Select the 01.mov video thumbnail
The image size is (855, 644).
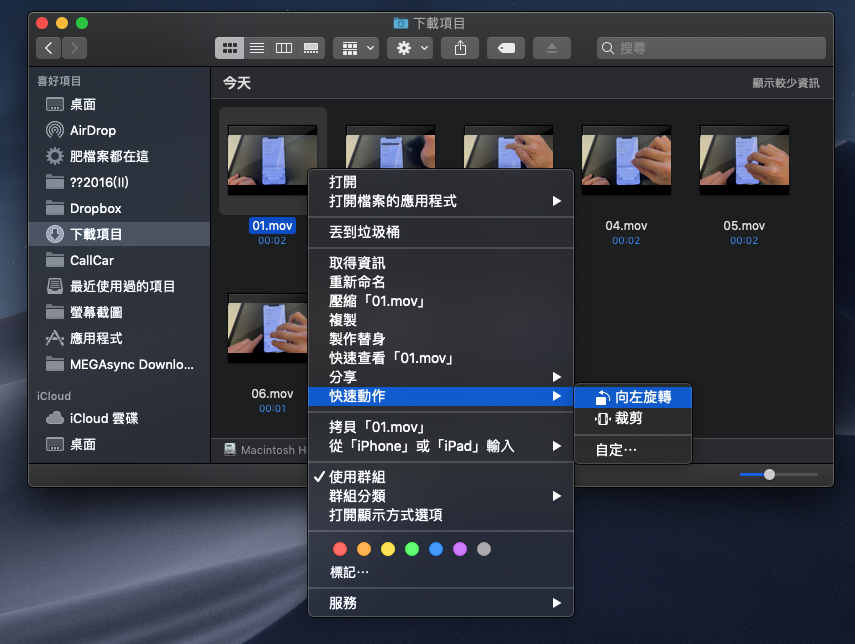[x=273, y=160]
